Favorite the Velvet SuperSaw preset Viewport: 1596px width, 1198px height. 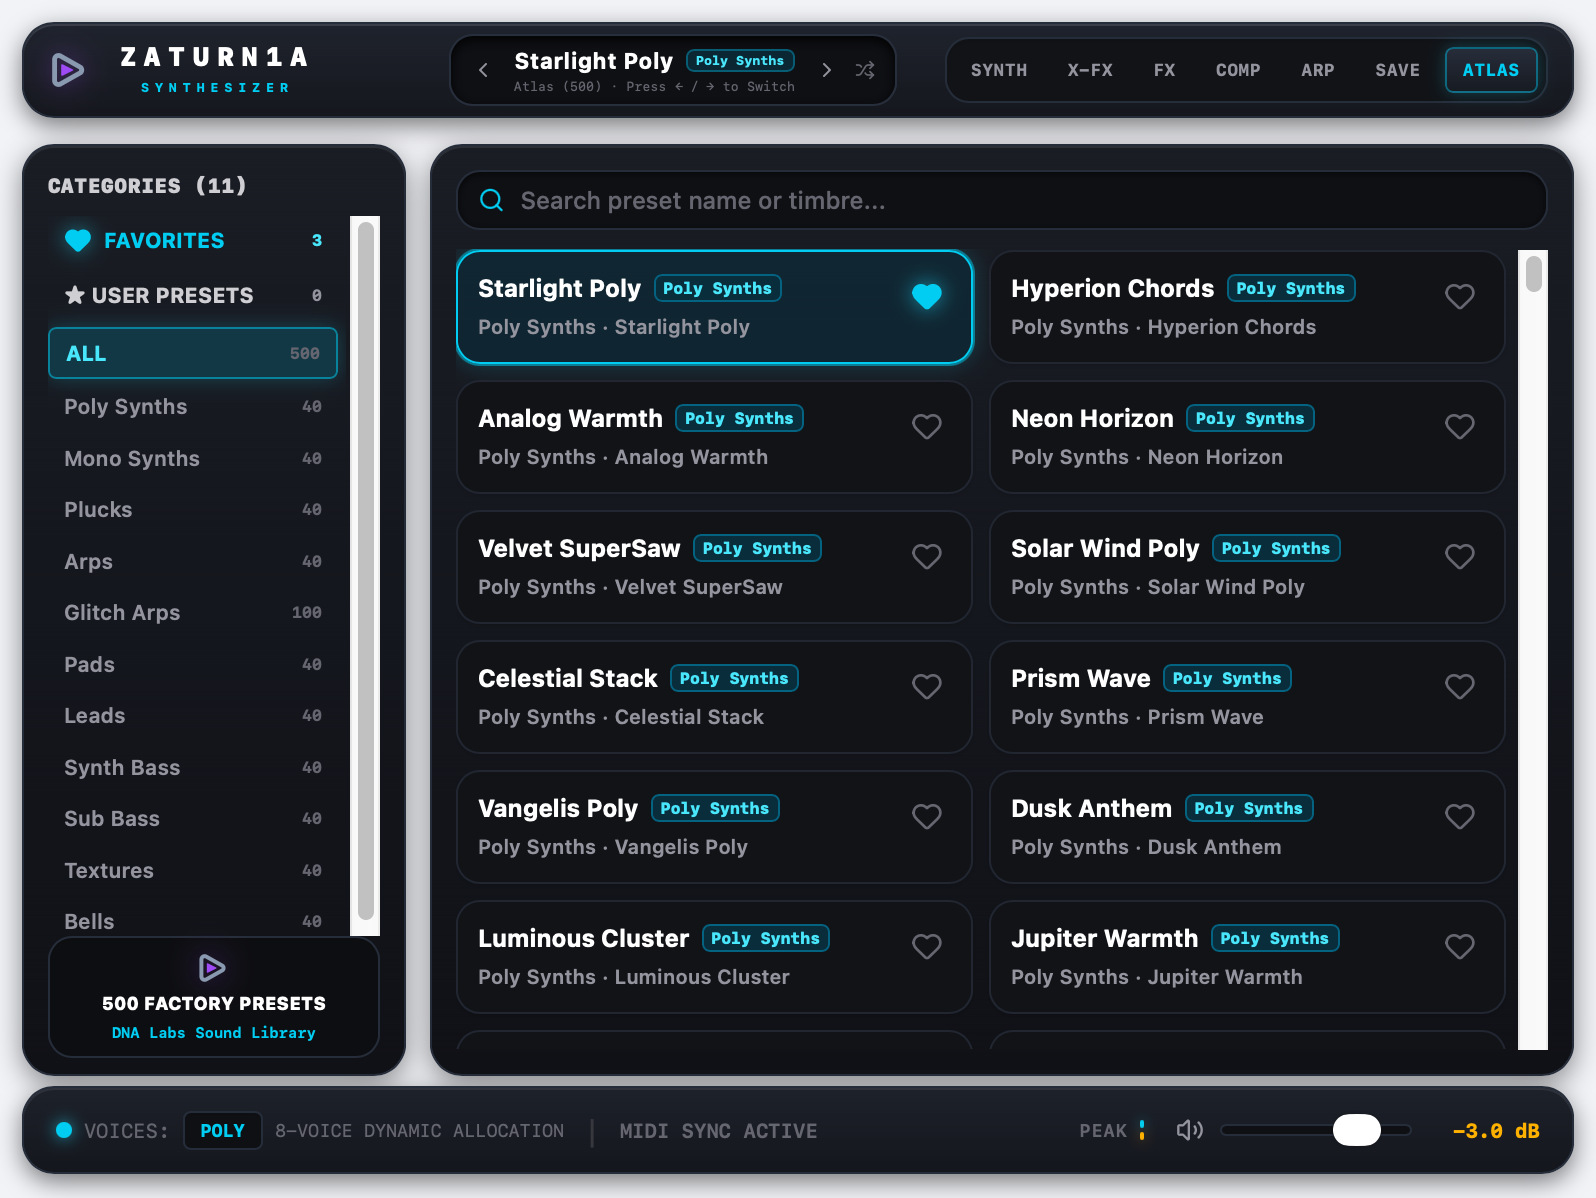tap(927, 556)
